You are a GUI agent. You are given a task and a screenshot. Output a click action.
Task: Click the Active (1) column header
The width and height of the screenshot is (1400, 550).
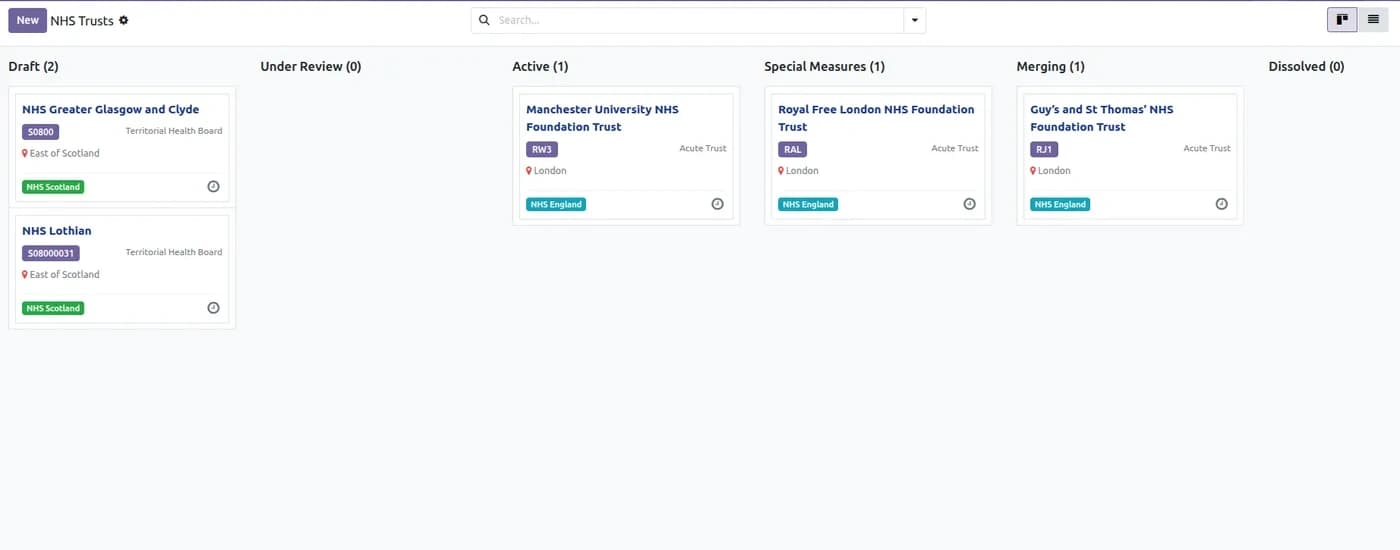(540, 67)
